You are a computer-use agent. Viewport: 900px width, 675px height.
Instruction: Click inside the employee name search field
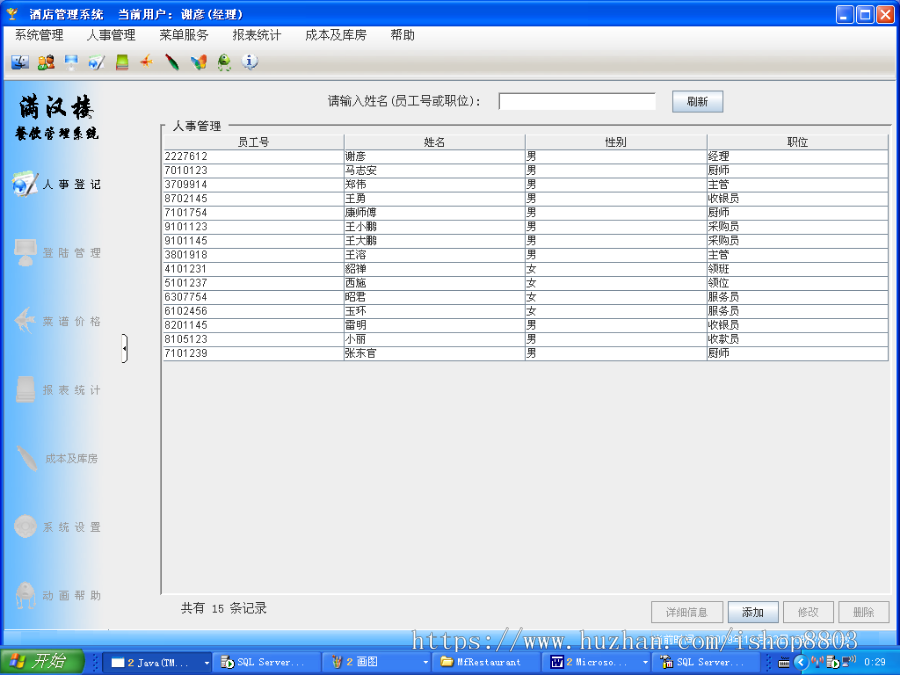coord(577,101)
